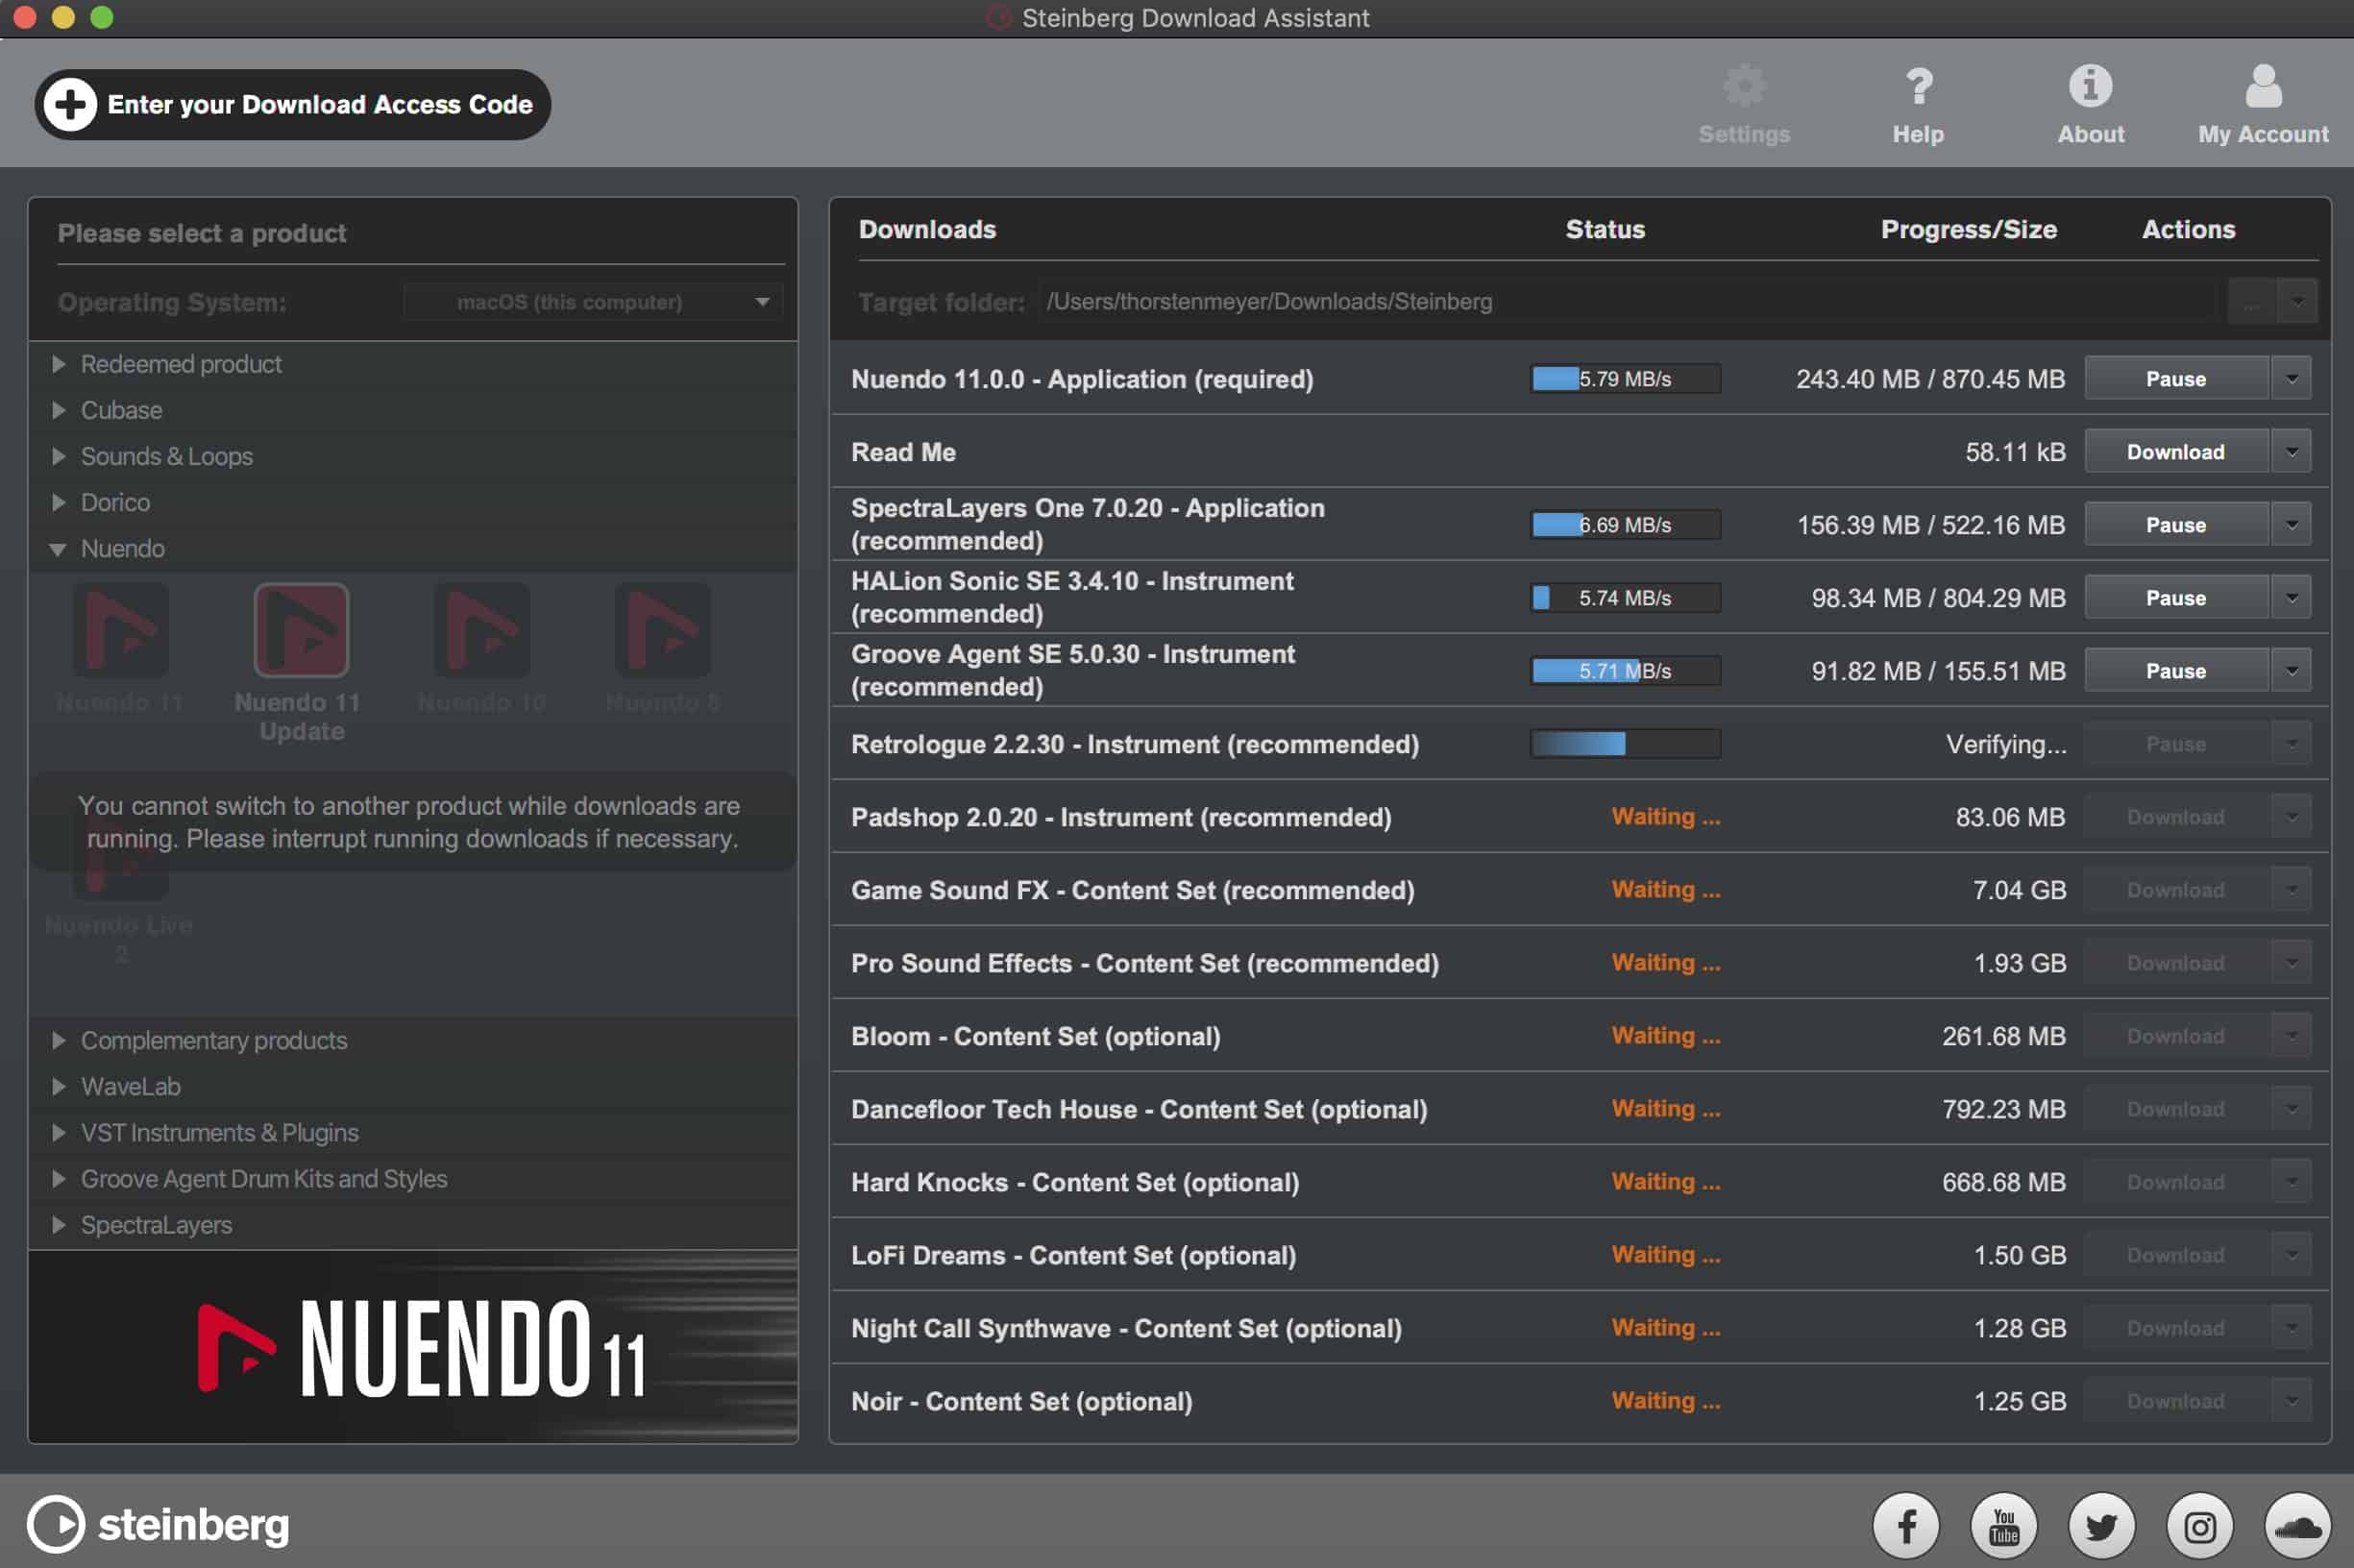The image size is (2354, 1568).
Task: Open the About info icon
Action: coord(2090,86)
